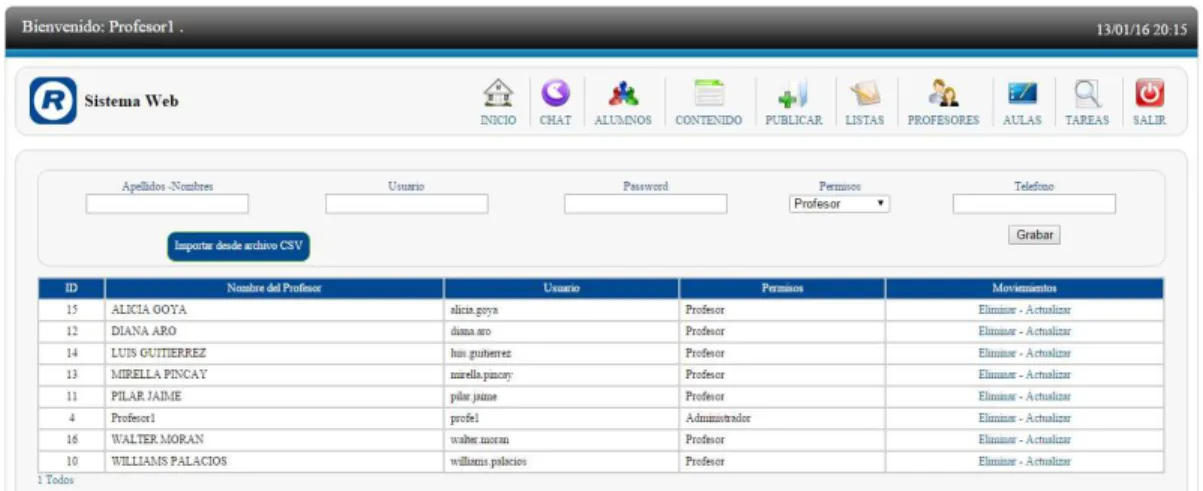Image resolution: width=1203 pixels, height=491 pixels.
Task: Click the Todos link below table
Action: [58, 480]
